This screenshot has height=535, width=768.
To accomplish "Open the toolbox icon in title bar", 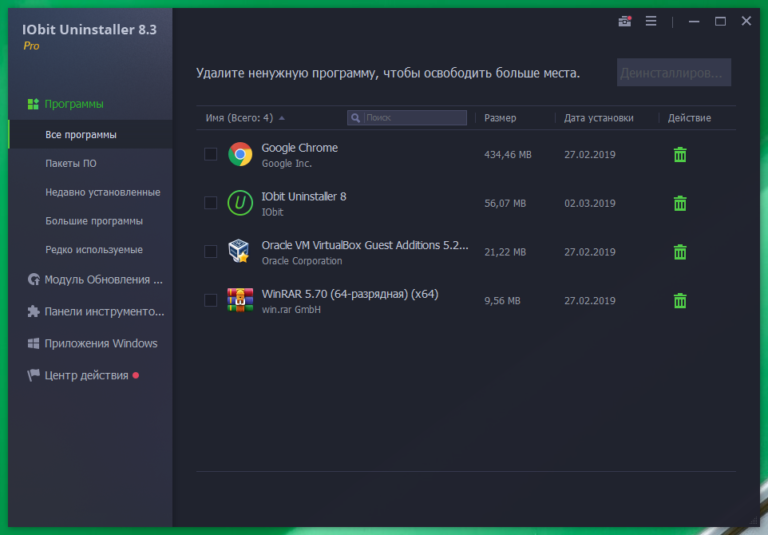I will (x=624, y=21).
